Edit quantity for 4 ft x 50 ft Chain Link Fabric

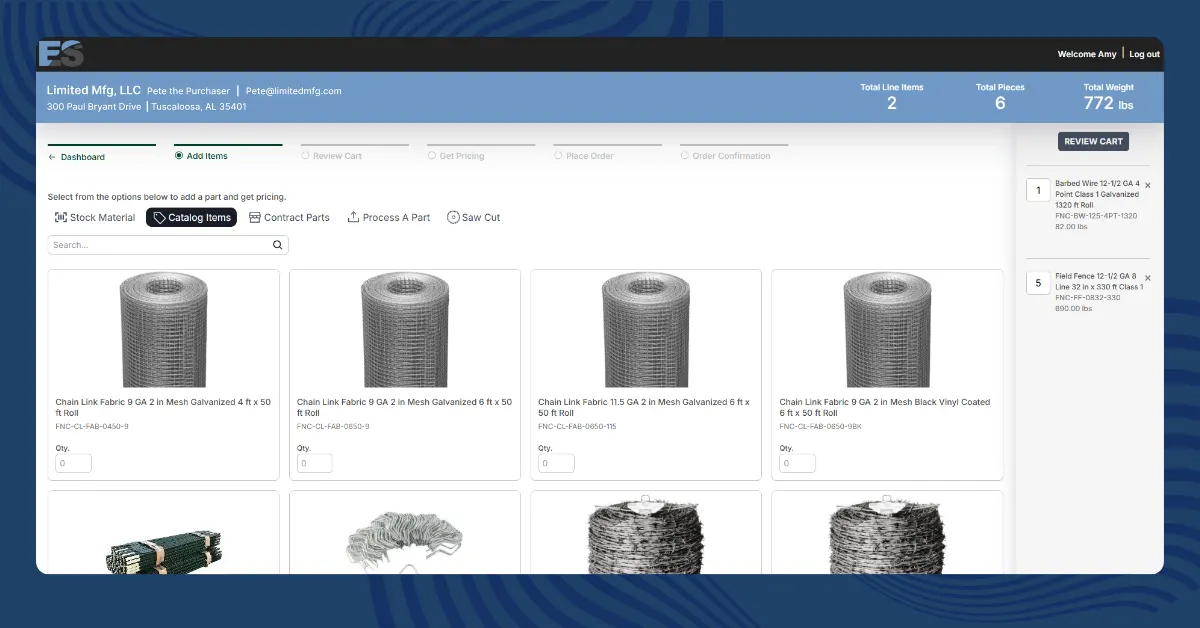click(x=74, y=463)
